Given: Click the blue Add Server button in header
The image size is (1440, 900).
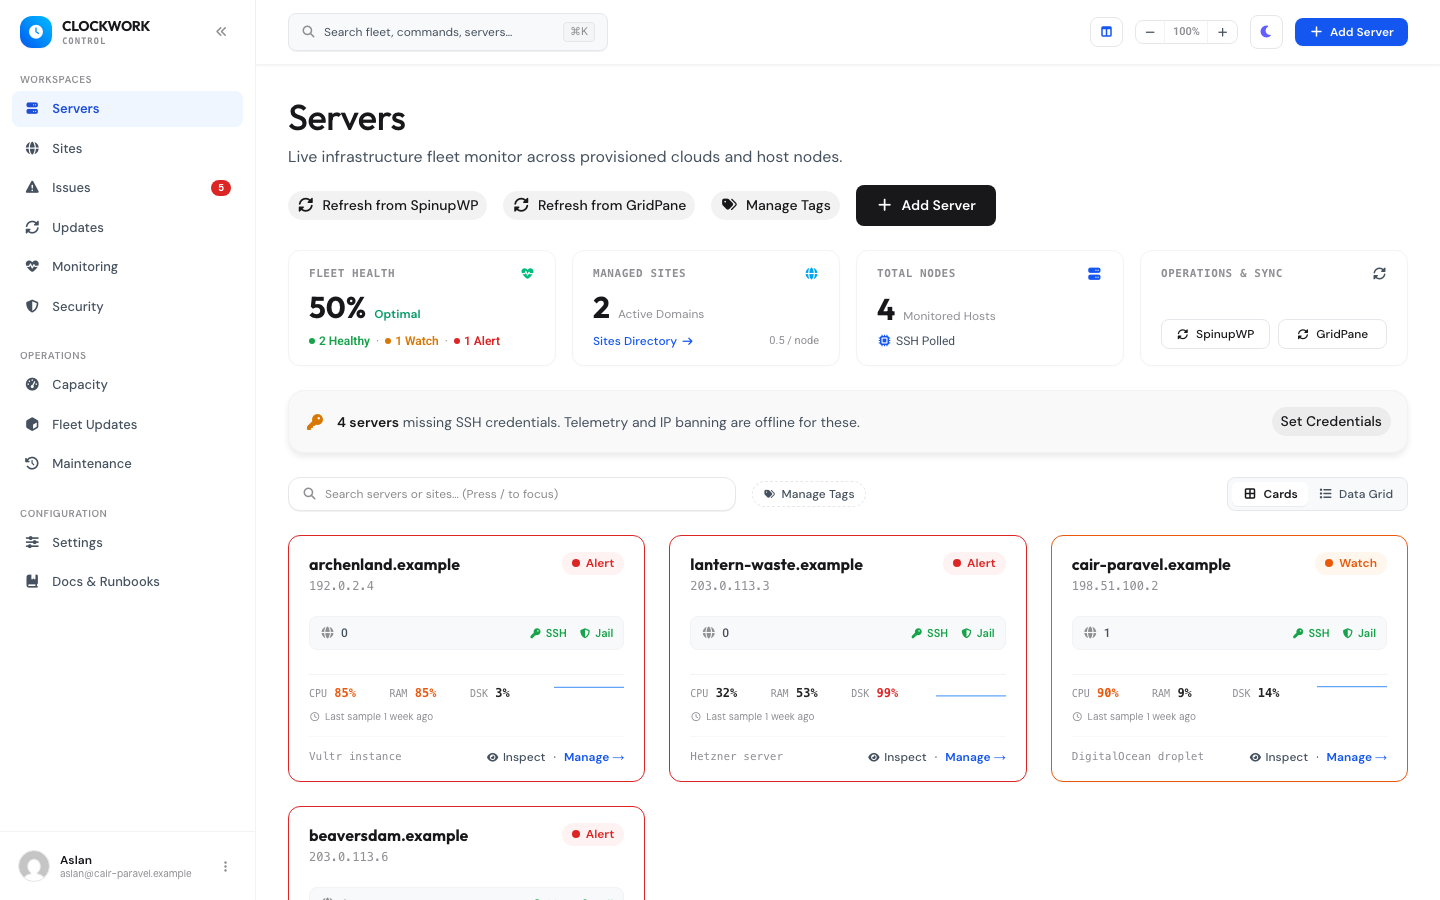Looking at the screenshot, I should point(1351,32).
